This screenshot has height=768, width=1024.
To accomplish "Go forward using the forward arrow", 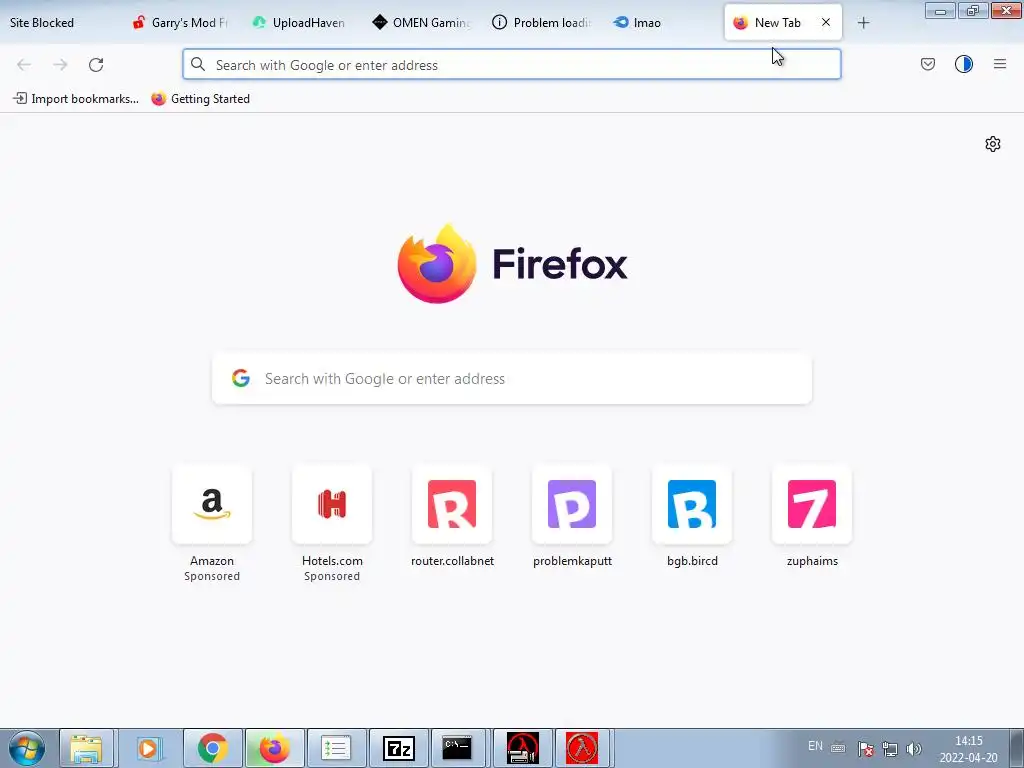I will tap(60, 65).
